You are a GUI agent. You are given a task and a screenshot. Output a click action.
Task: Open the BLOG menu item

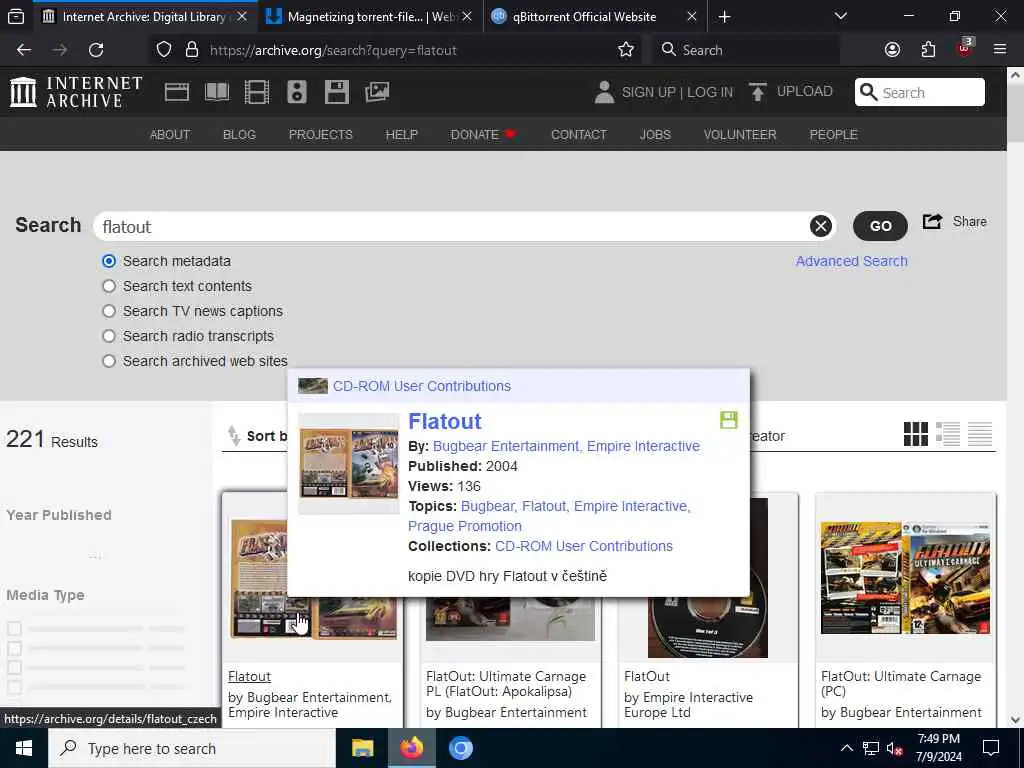click(239, 135)
